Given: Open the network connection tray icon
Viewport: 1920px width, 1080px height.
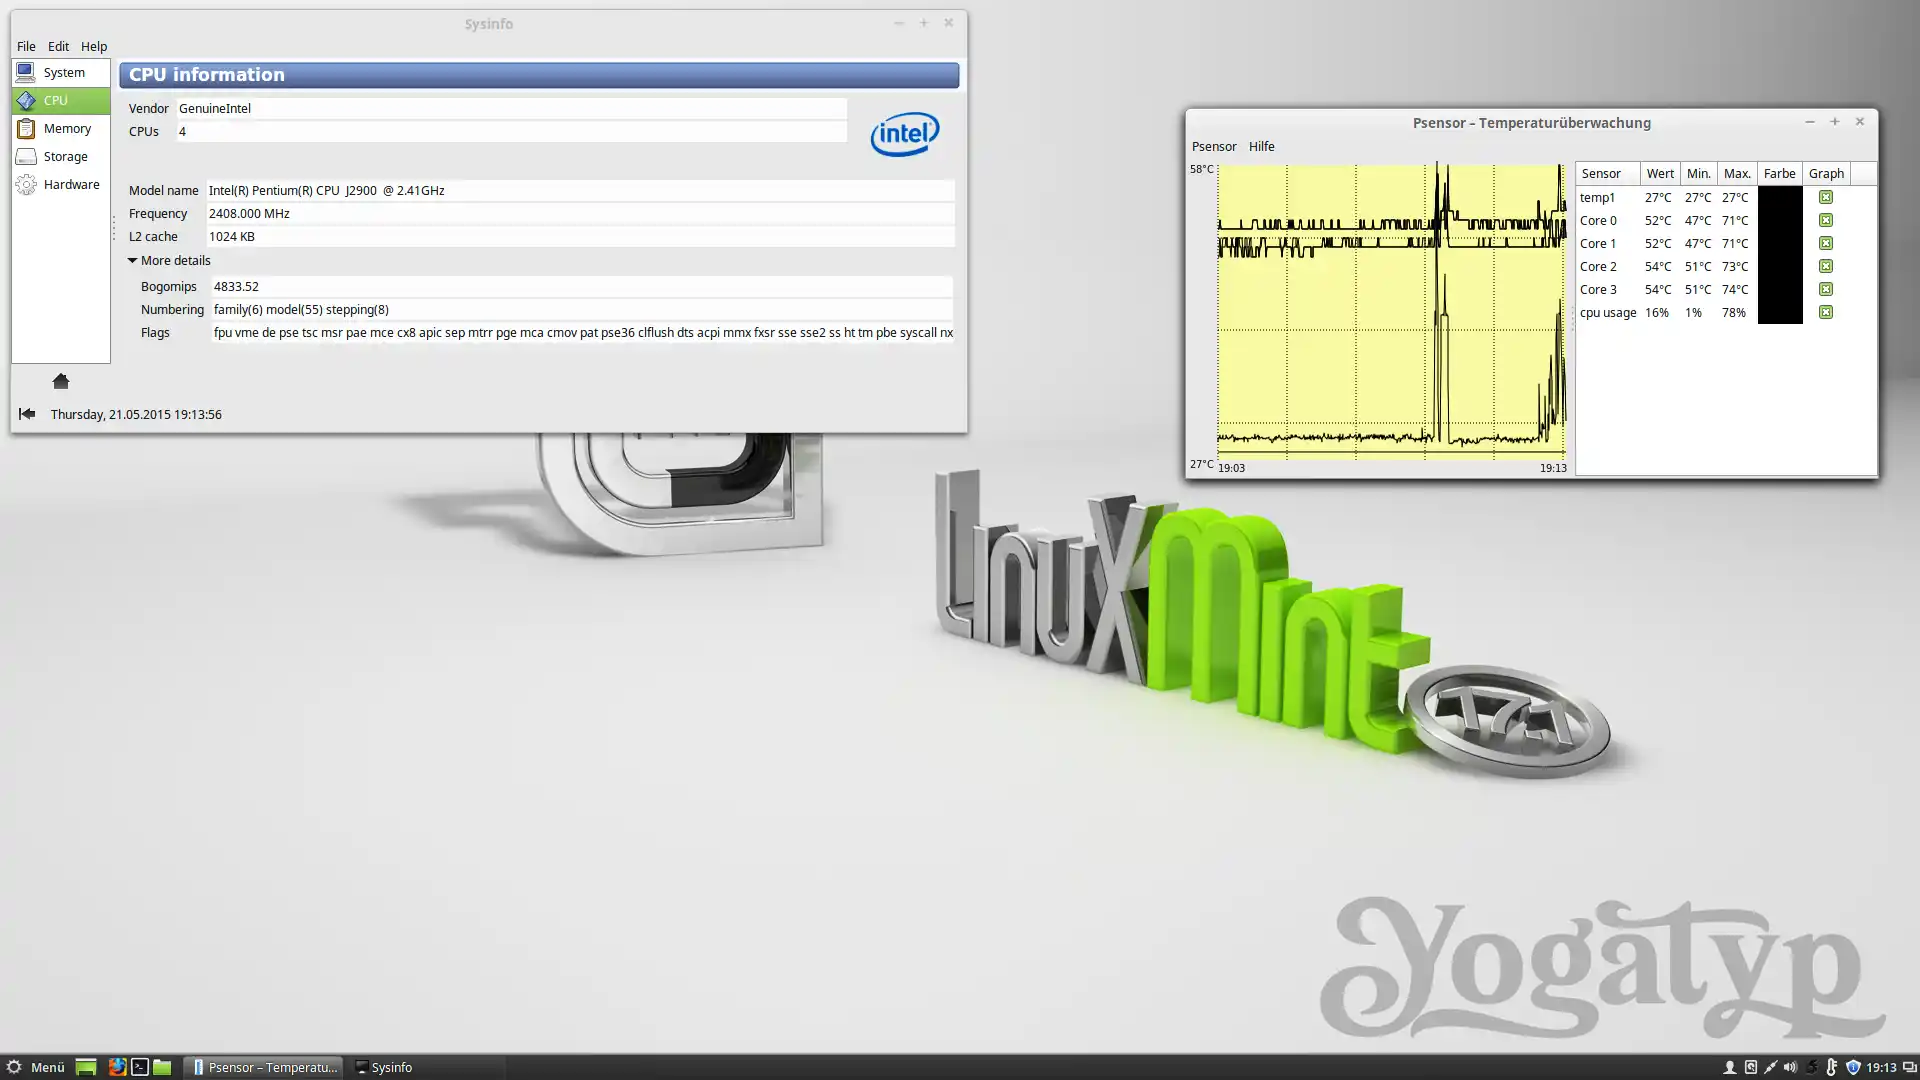Looking at the screenshot, I should point(1770,1067).
